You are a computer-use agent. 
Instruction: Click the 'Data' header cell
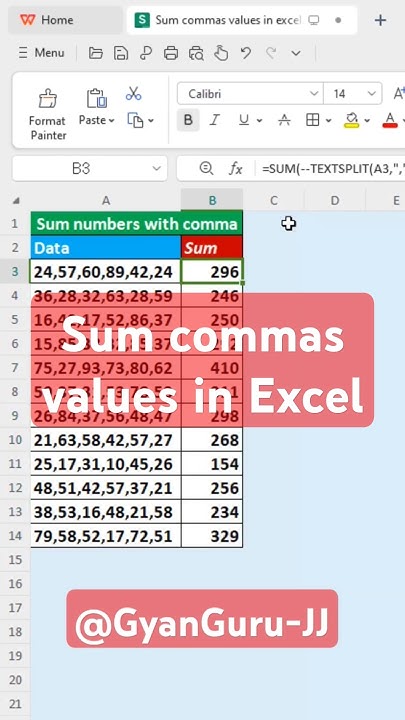coord(106,248)
